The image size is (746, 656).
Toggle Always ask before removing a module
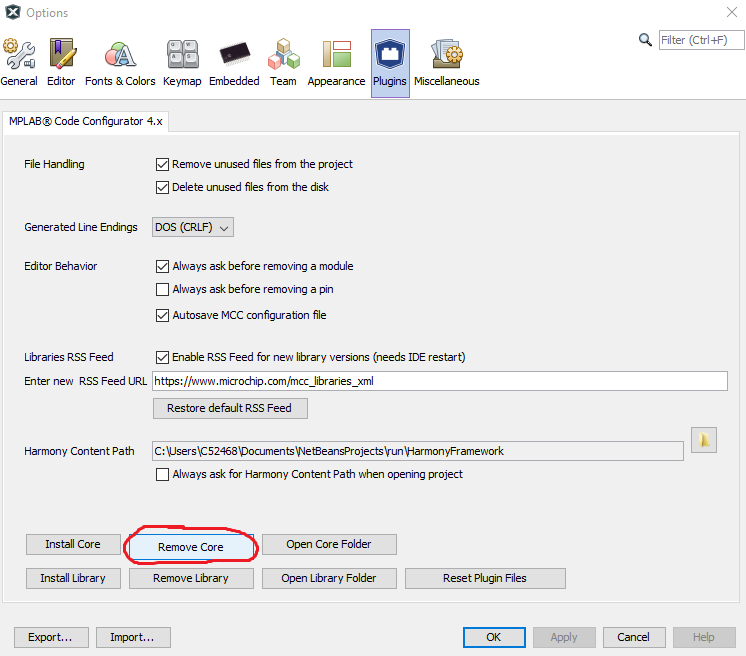pos(162,266)
